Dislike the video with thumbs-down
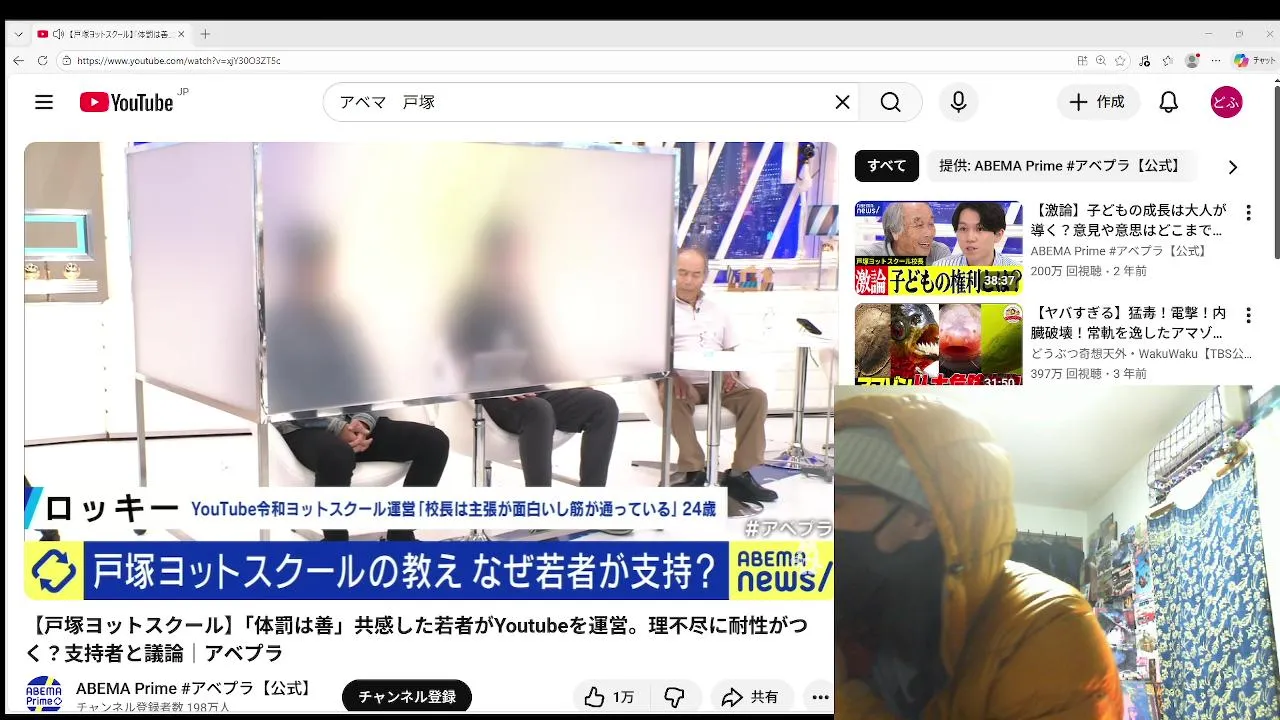Viewport: 1280px width, 720px height. click(675, 697)
